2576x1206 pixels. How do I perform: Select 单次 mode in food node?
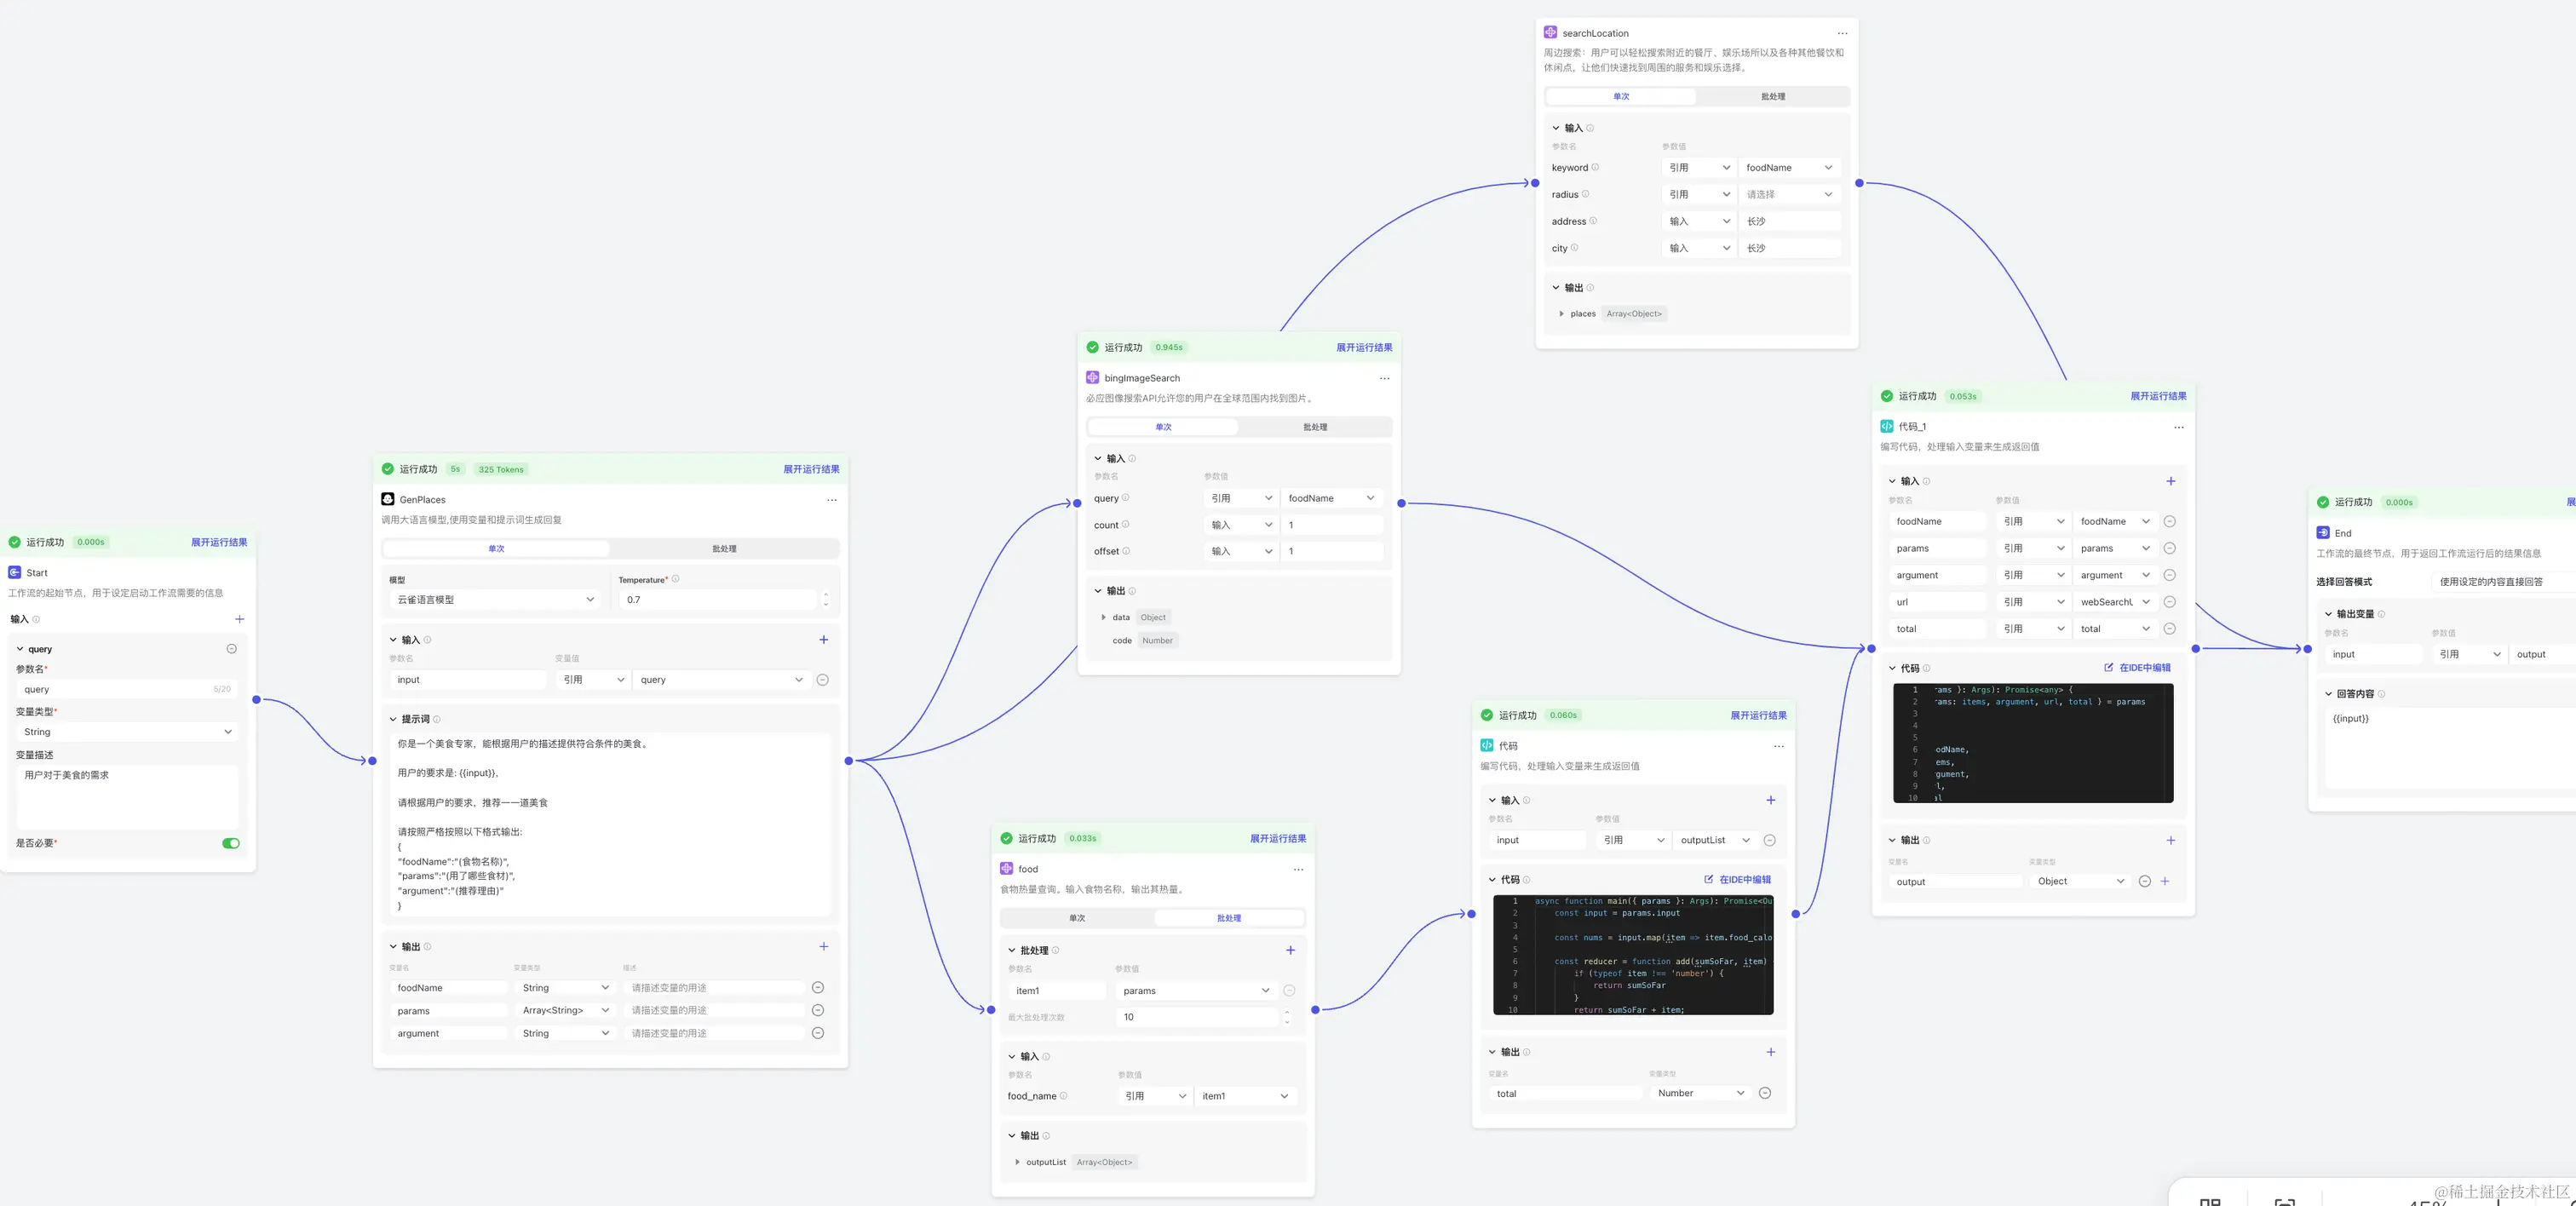1076,918
